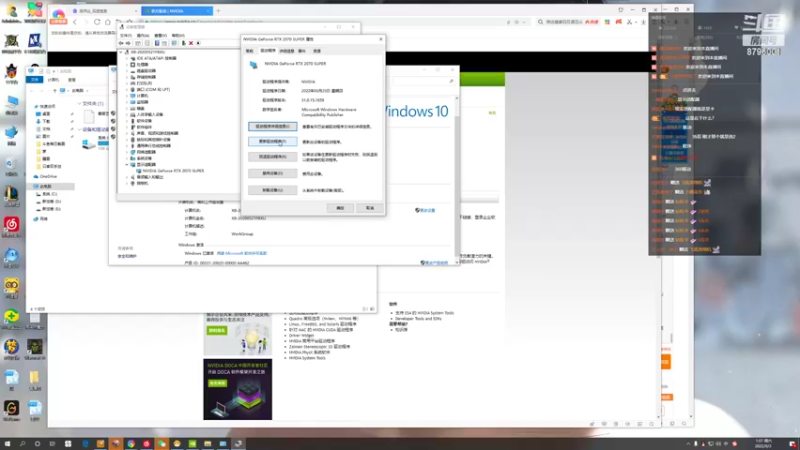Click green update driver icon in Device Manager toolbar

(184, 43)
